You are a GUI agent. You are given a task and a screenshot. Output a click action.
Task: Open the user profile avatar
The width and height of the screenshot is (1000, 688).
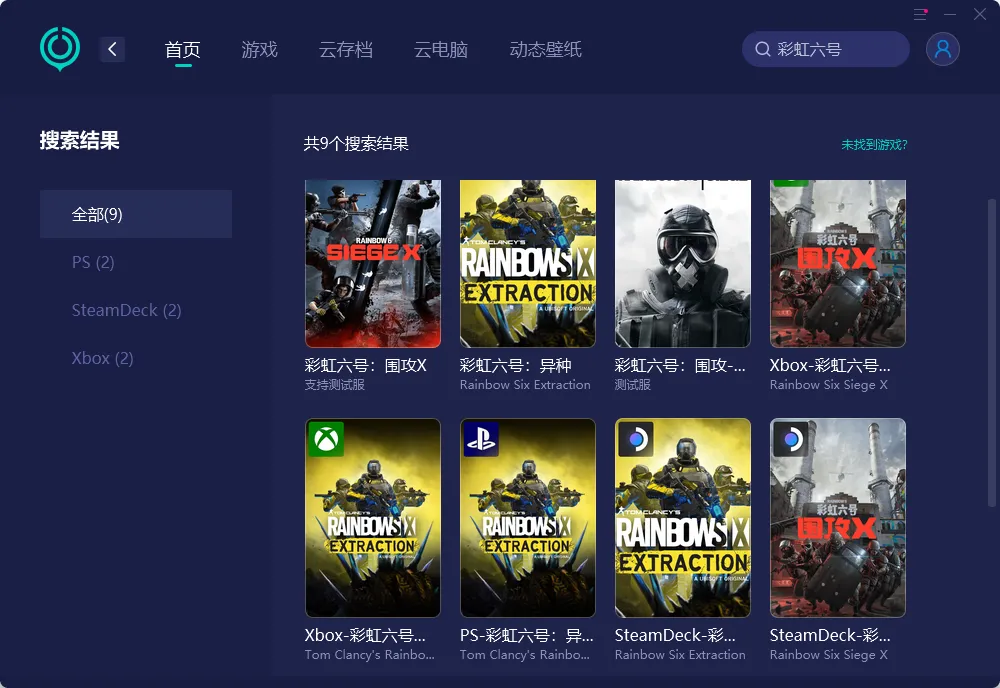(942, 49)
